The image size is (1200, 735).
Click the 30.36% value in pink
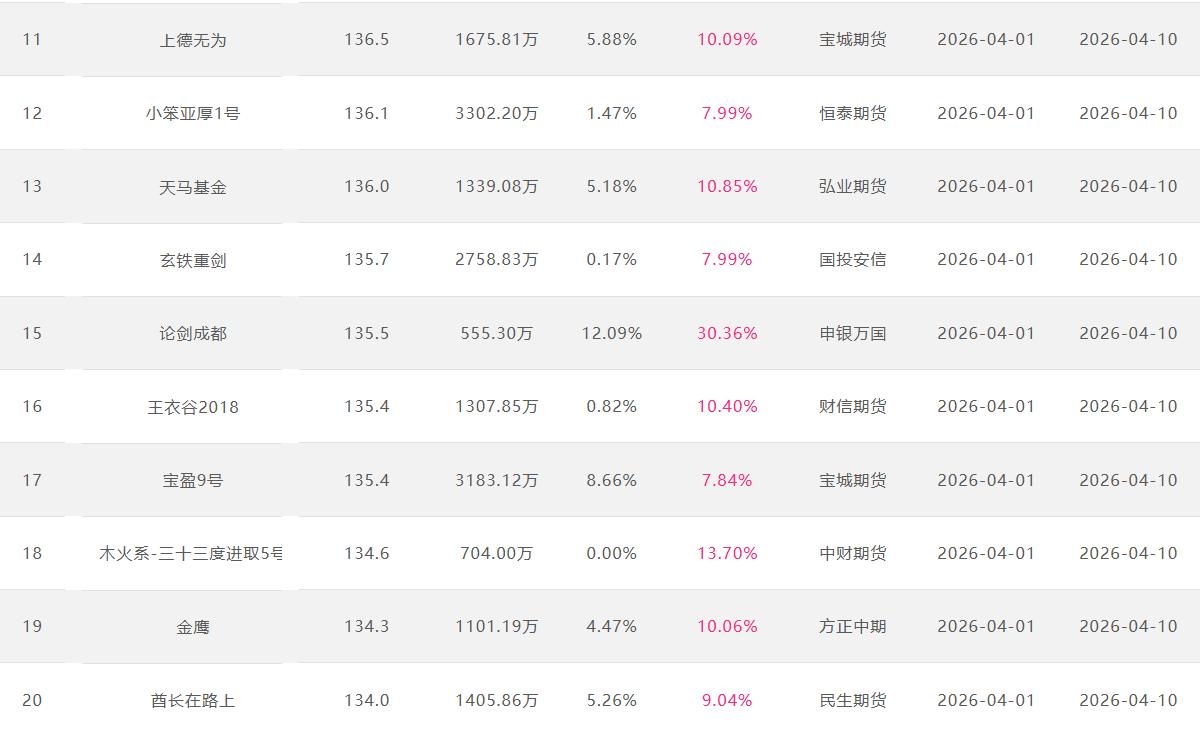[x=727, y=333]
